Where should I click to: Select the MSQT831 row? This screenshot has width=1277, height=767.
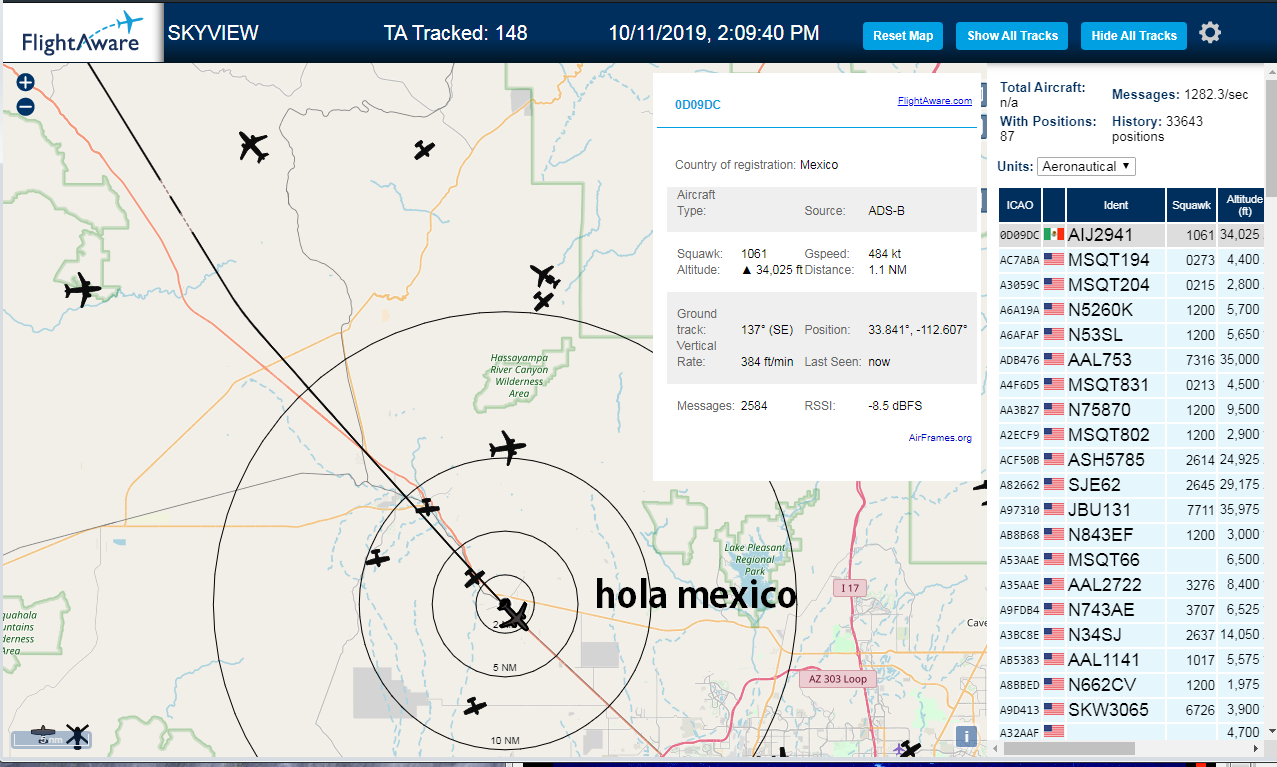(x=1131, y=385)
